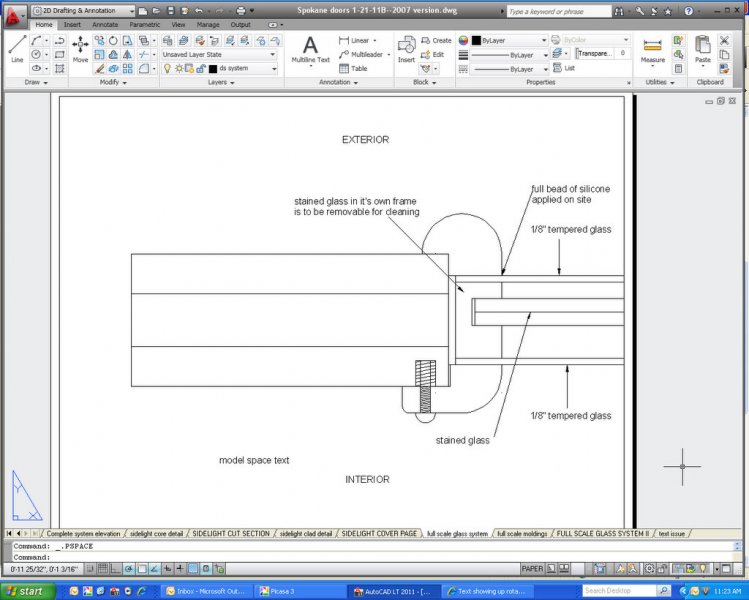
Task: Click the keyword search input field
Action: click(558, 11)
